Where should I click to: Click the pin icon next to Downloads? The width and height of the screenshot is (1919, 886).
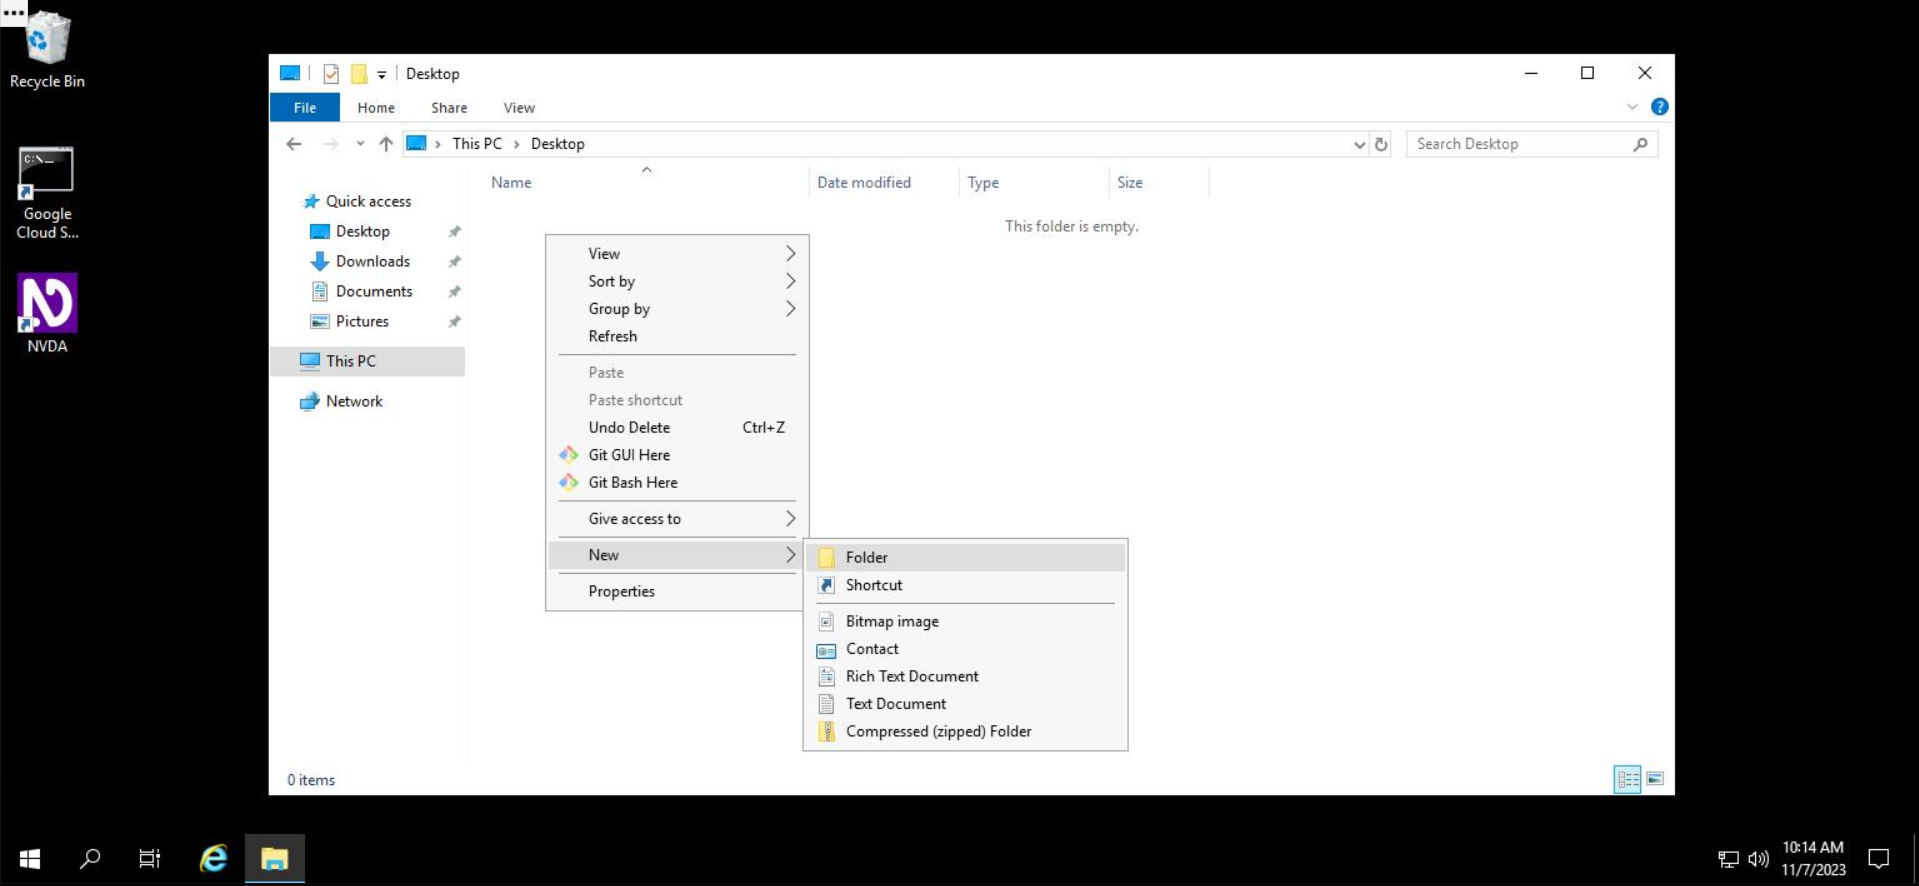coord(454,261)
